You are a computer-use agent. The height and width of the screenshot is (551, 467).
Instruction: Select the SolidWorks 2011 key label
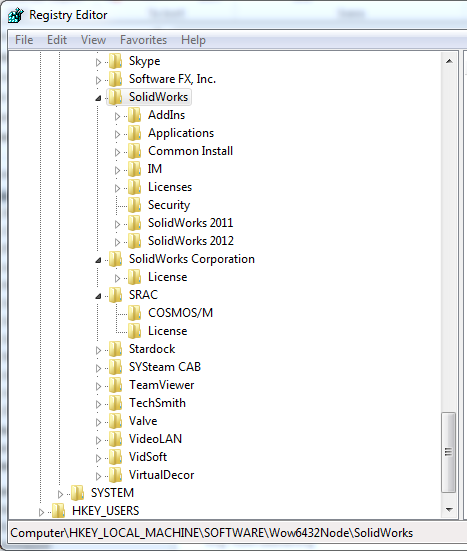pos(190,223)
